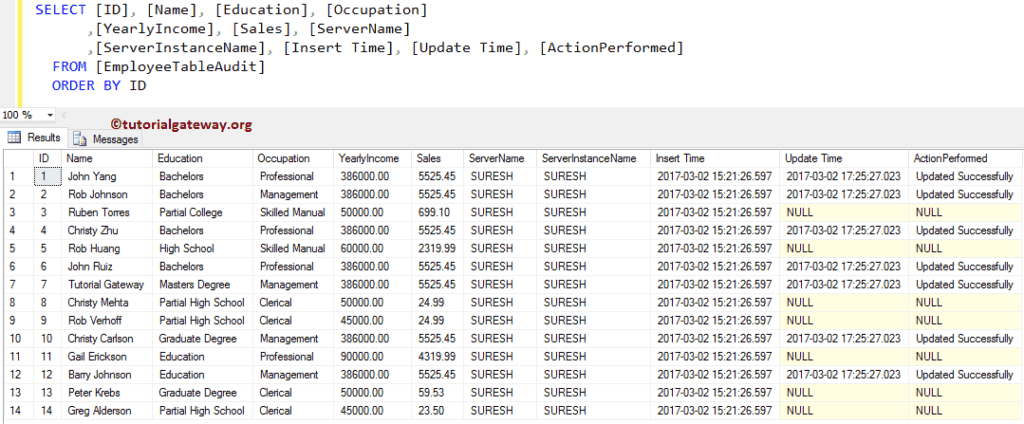The height and width of the screenshot is (424, 1024).
Task: Select the Rob Johnson name cell
Action: [107, 194]
